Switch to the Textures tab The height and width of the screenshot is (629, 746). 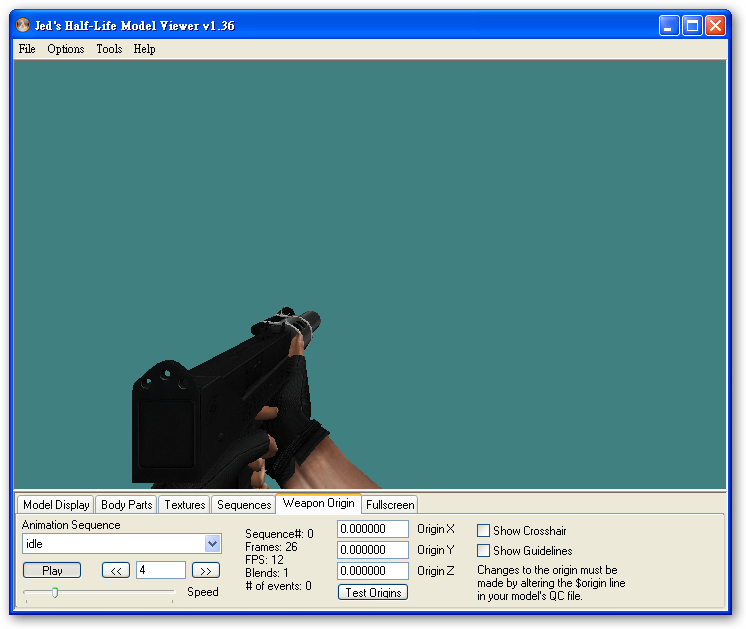(185, 505)
